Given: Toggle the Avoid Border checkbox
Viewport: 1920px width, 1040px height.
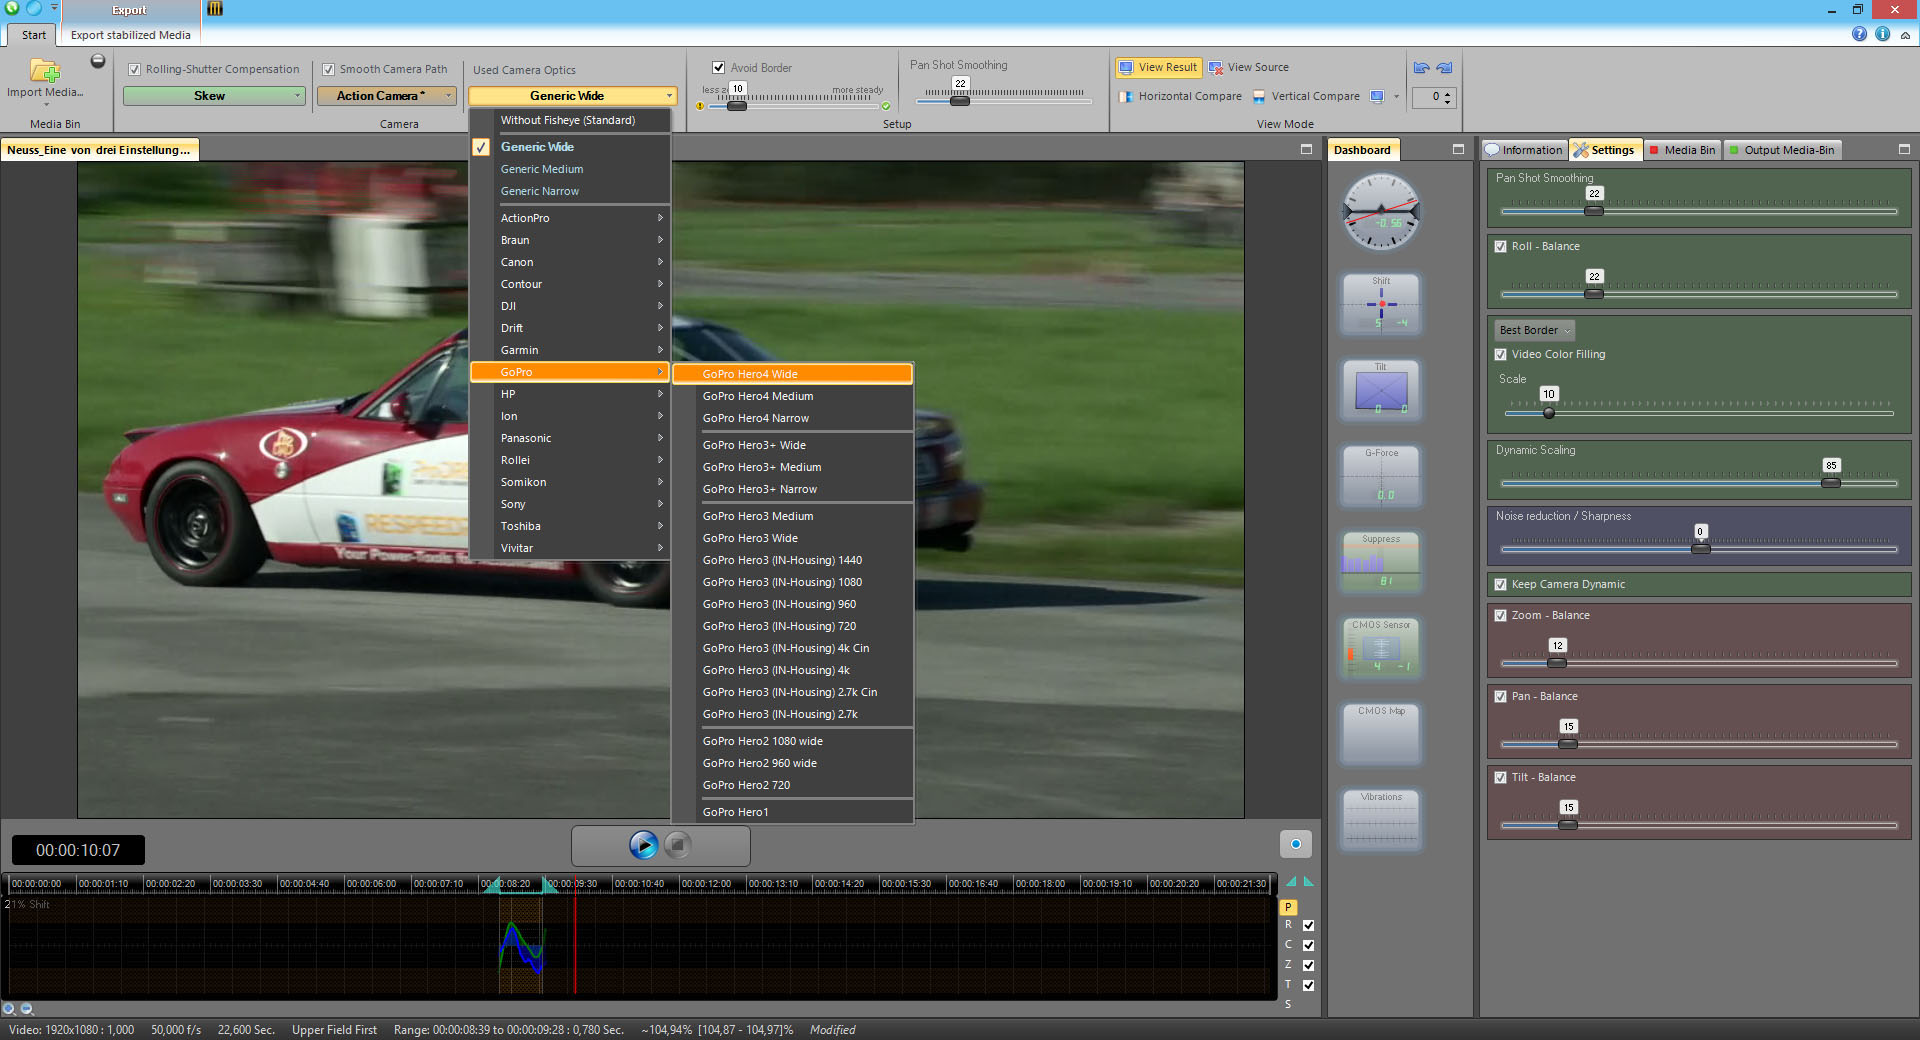Looking at the screenshot, I should pos(718,68).
